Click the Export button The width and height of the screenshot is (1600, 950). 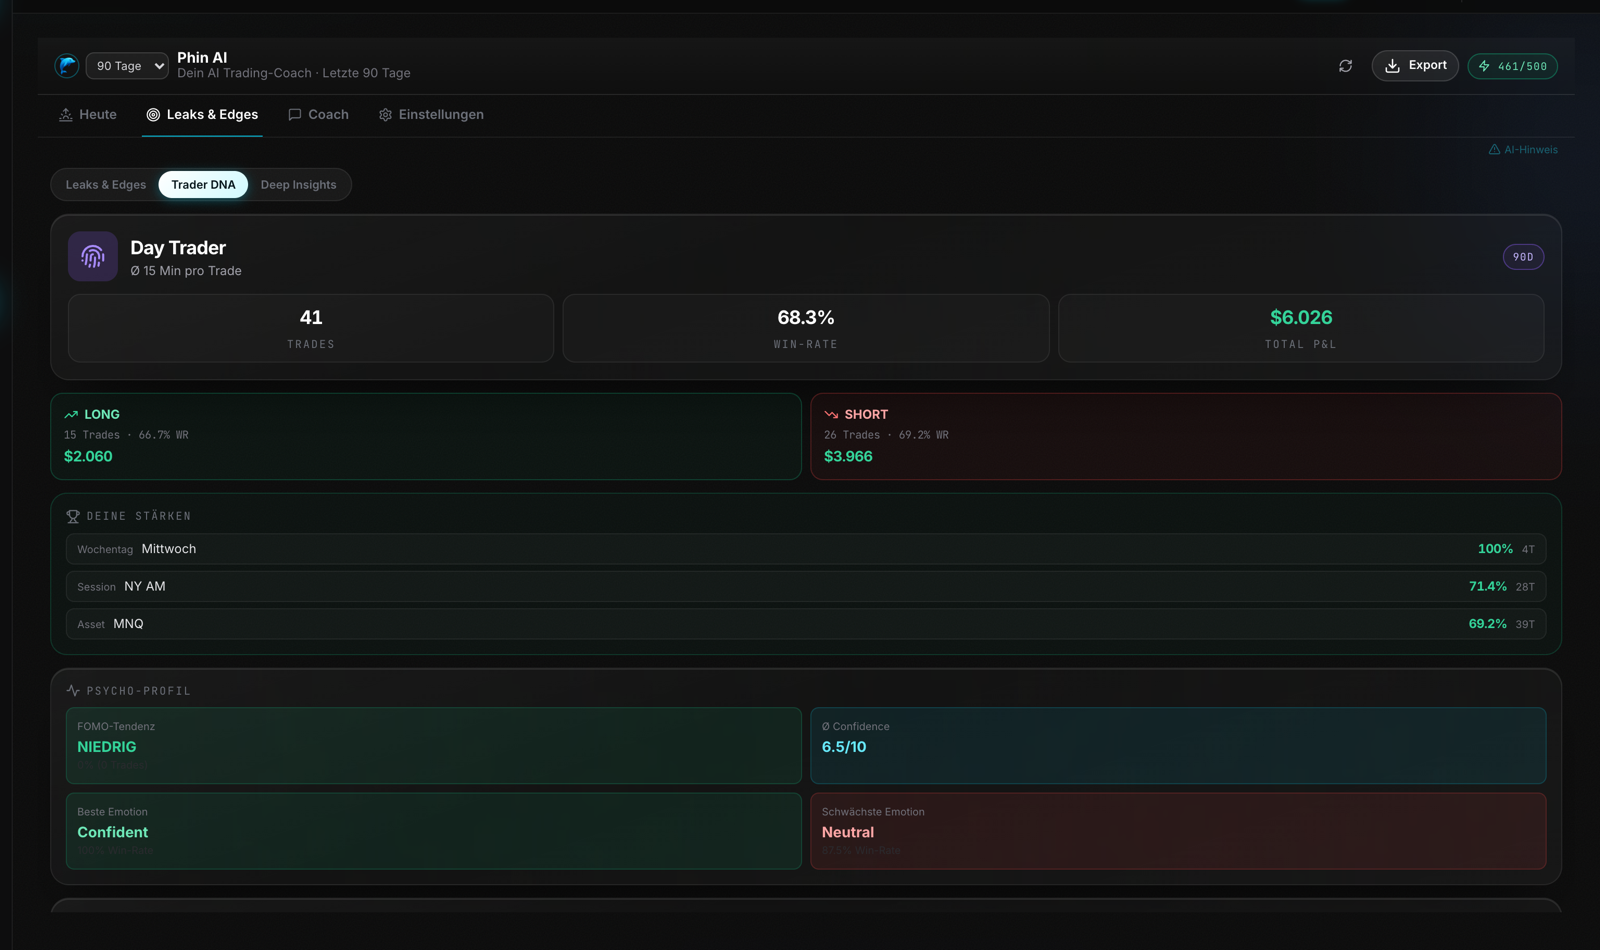(x=1415, y=66)
